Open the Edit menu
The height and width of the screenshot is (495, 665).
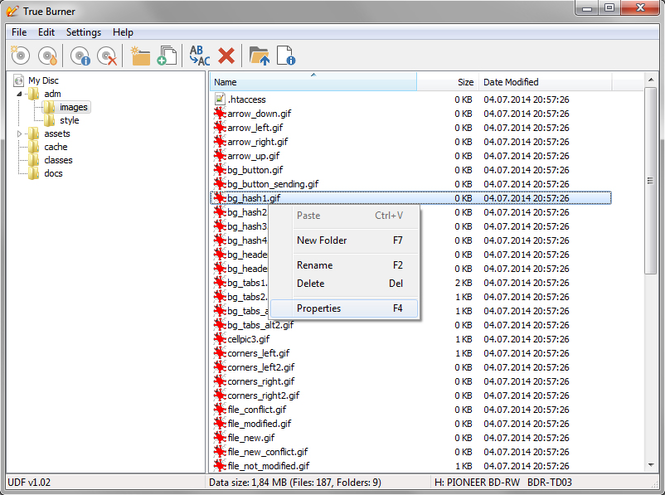[x=46, y=32]
